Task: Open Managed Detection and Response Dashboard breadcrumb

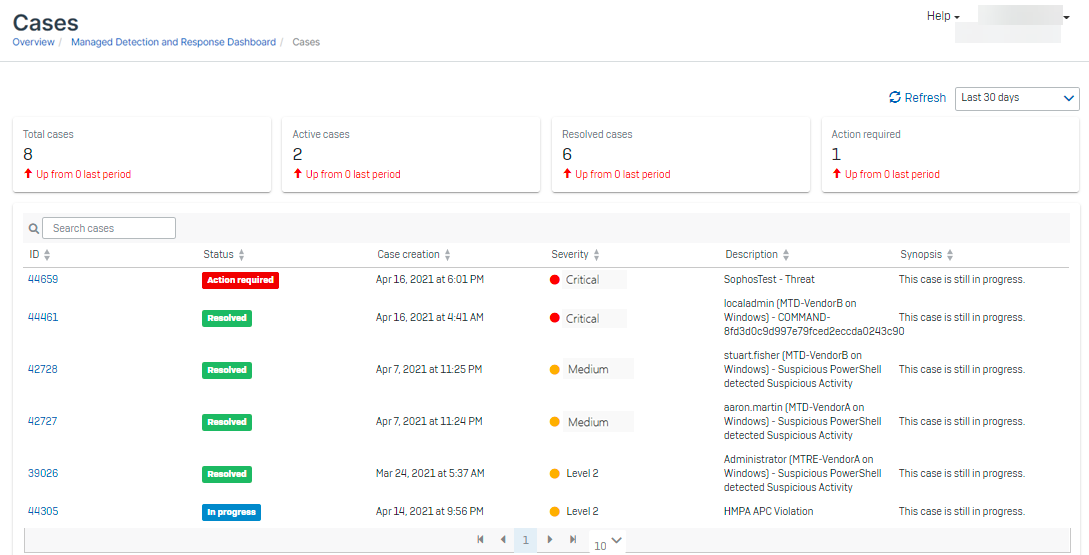Action: coord(173,42)
